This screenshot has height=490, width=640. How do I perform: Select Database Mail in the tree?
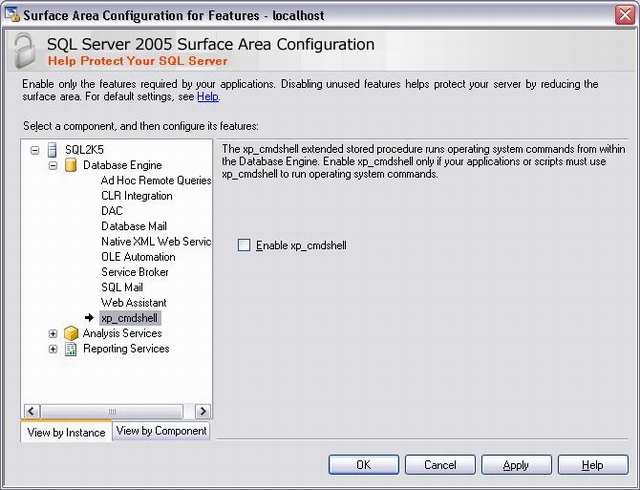[x=134, y=226]
